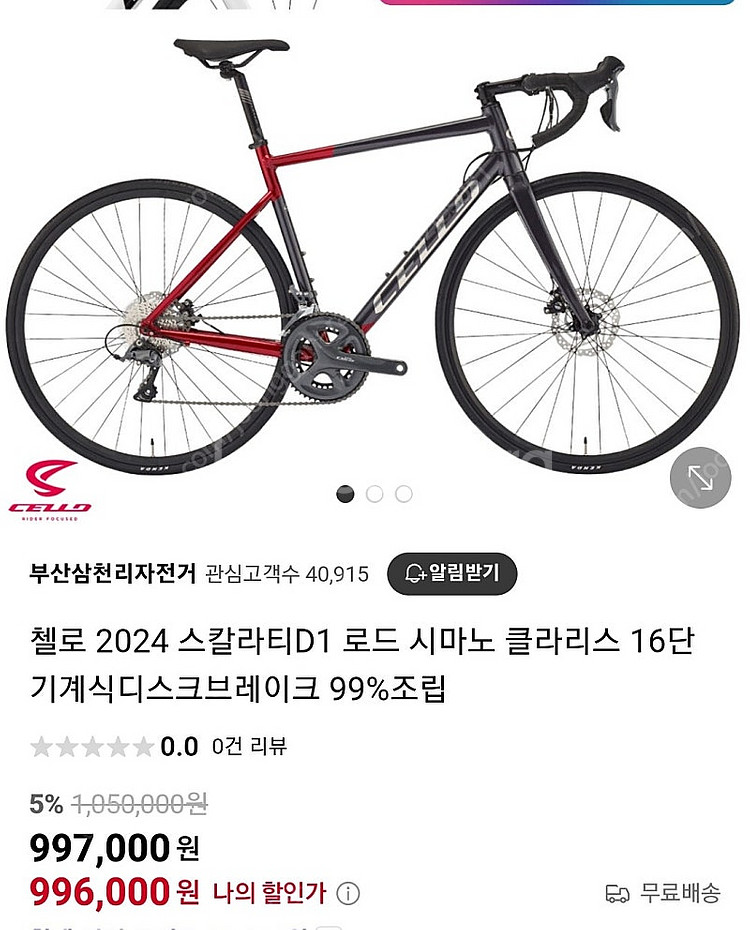Tap the Cello road bike product photo
The image size is (750, 930).
tap(374, 261)
